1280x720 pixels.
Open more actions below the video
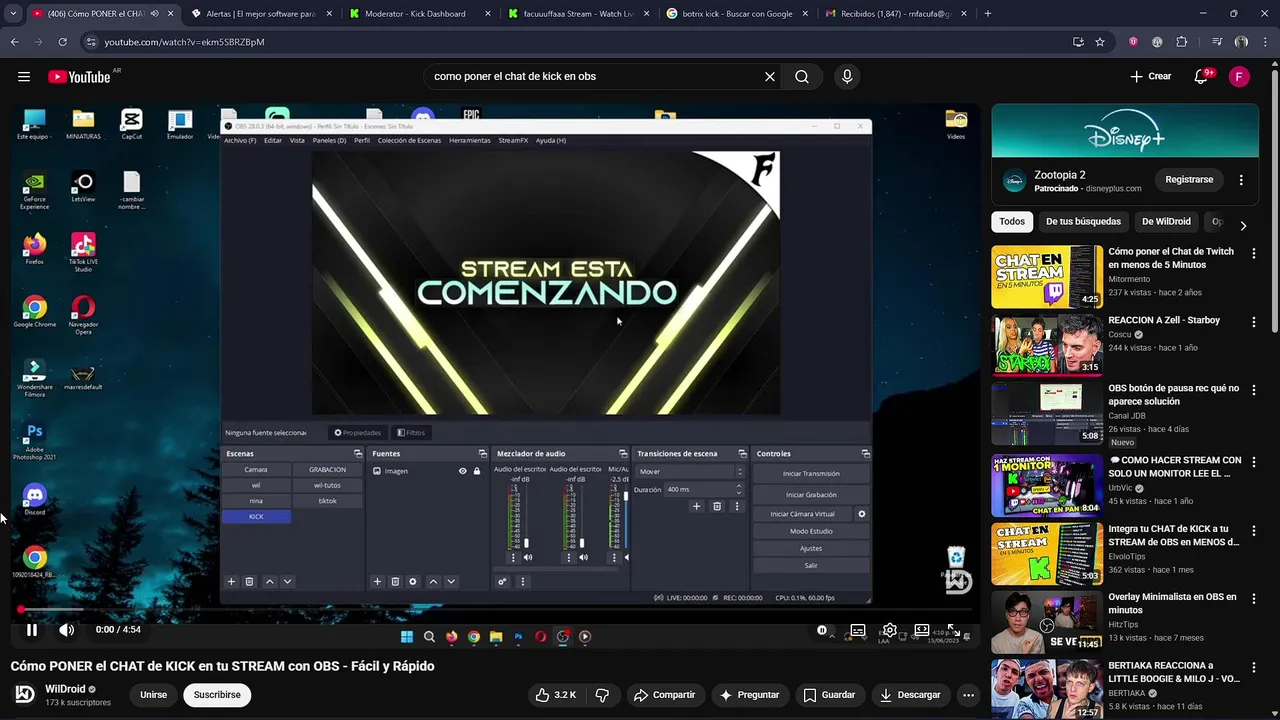coord(968,695)
